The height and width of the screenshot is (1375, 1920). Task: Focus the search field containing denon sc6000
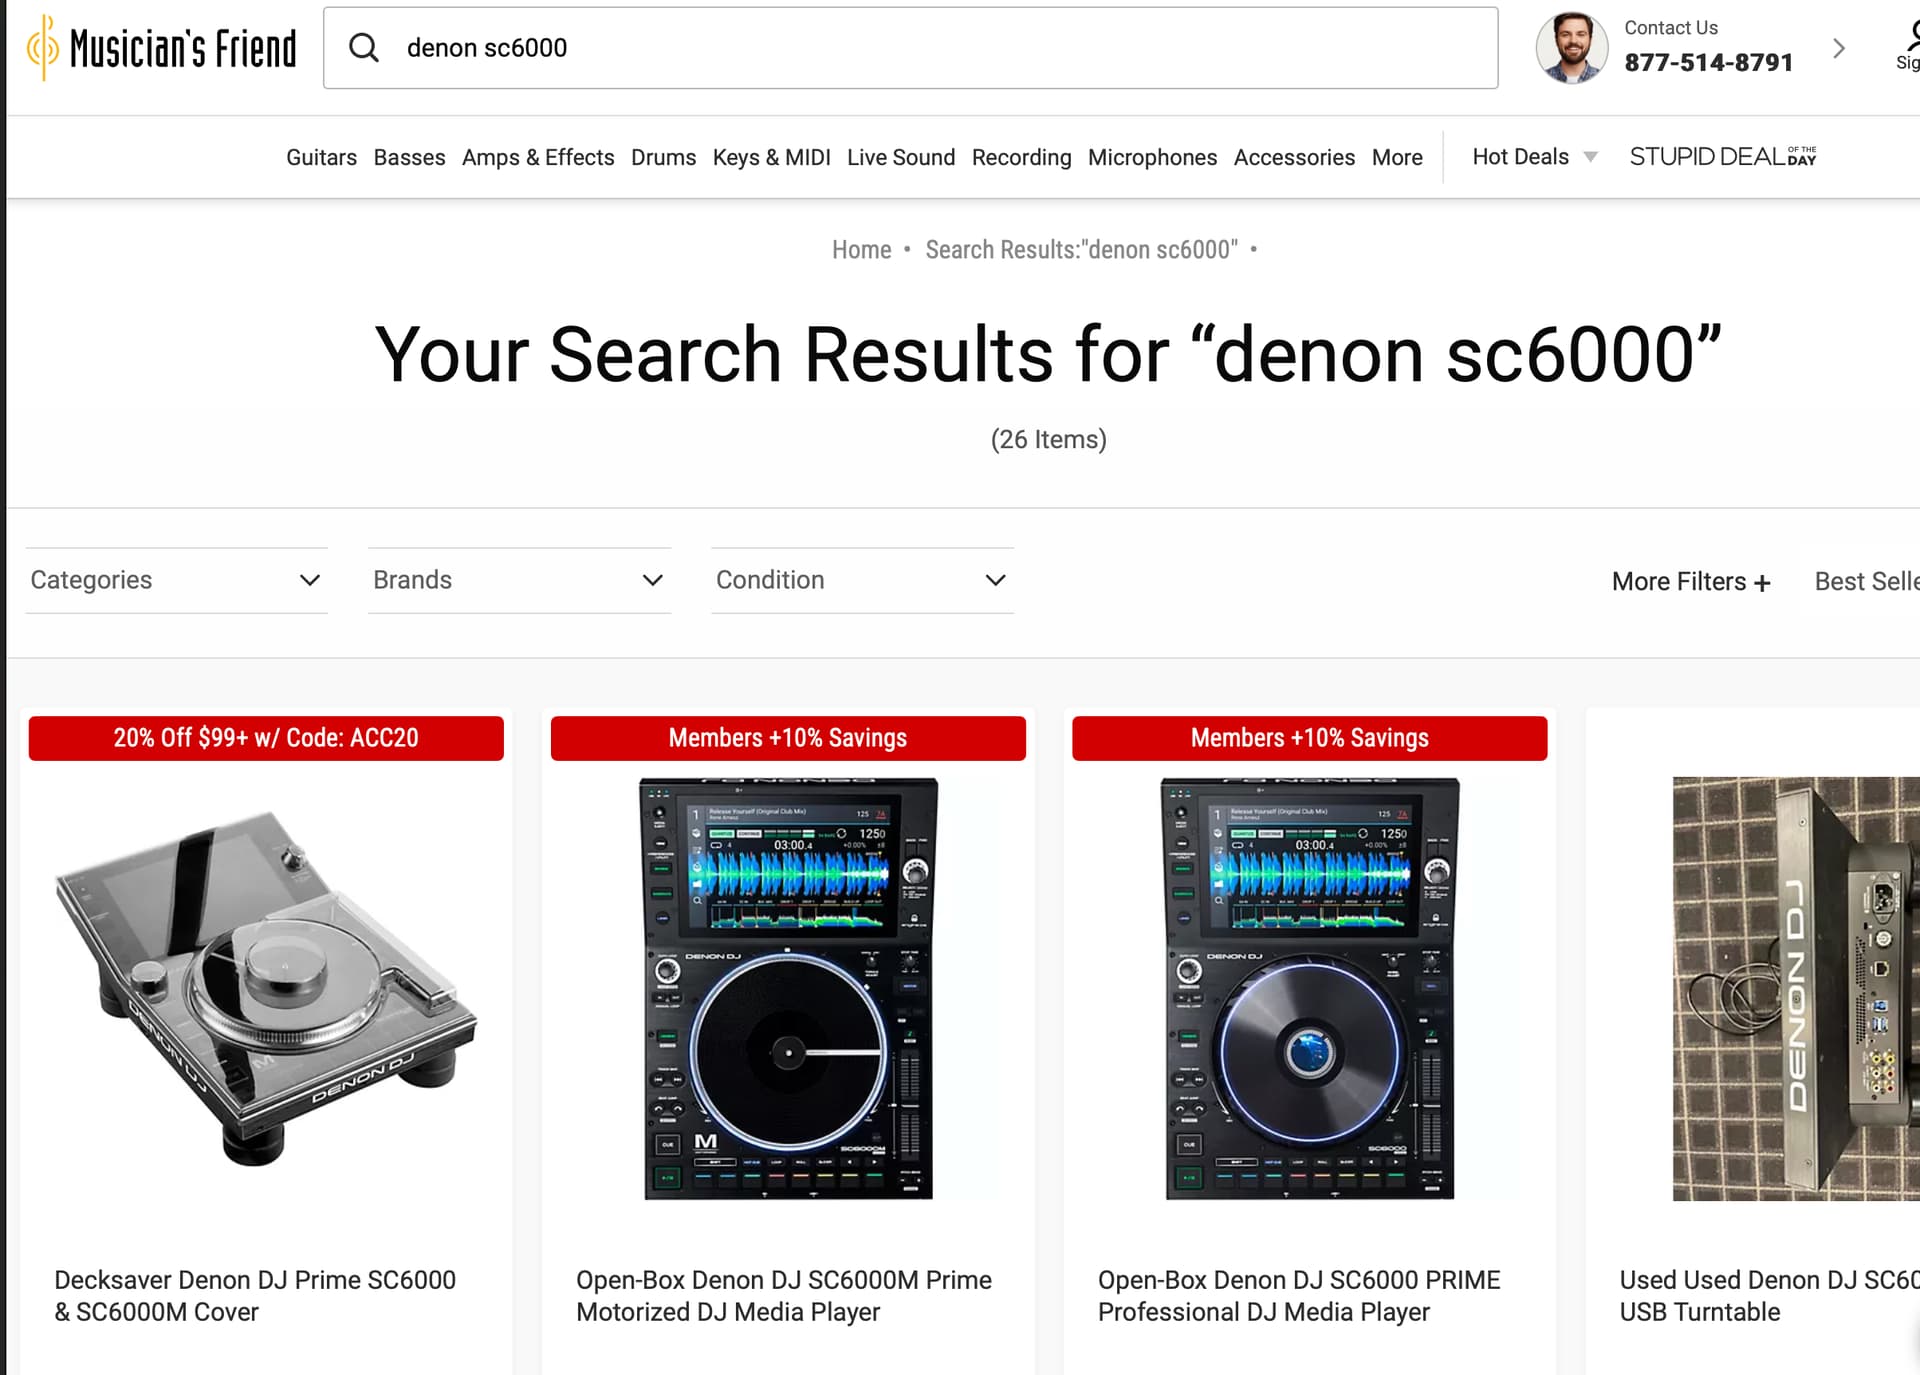coord(910,48)
